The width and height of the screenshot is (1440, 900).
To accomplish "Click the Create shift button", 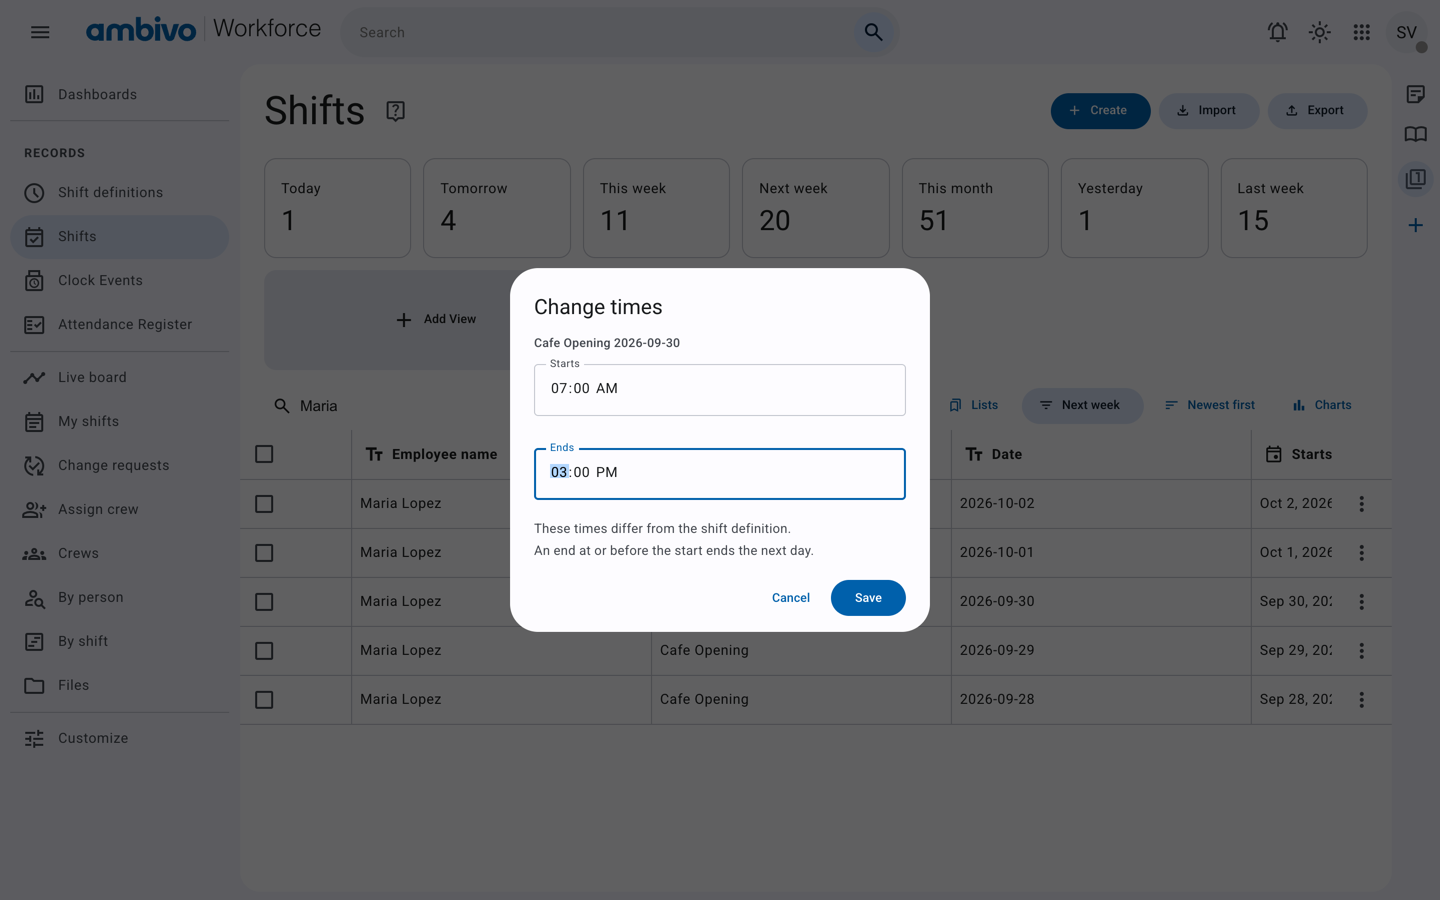I will (1100, 111).
